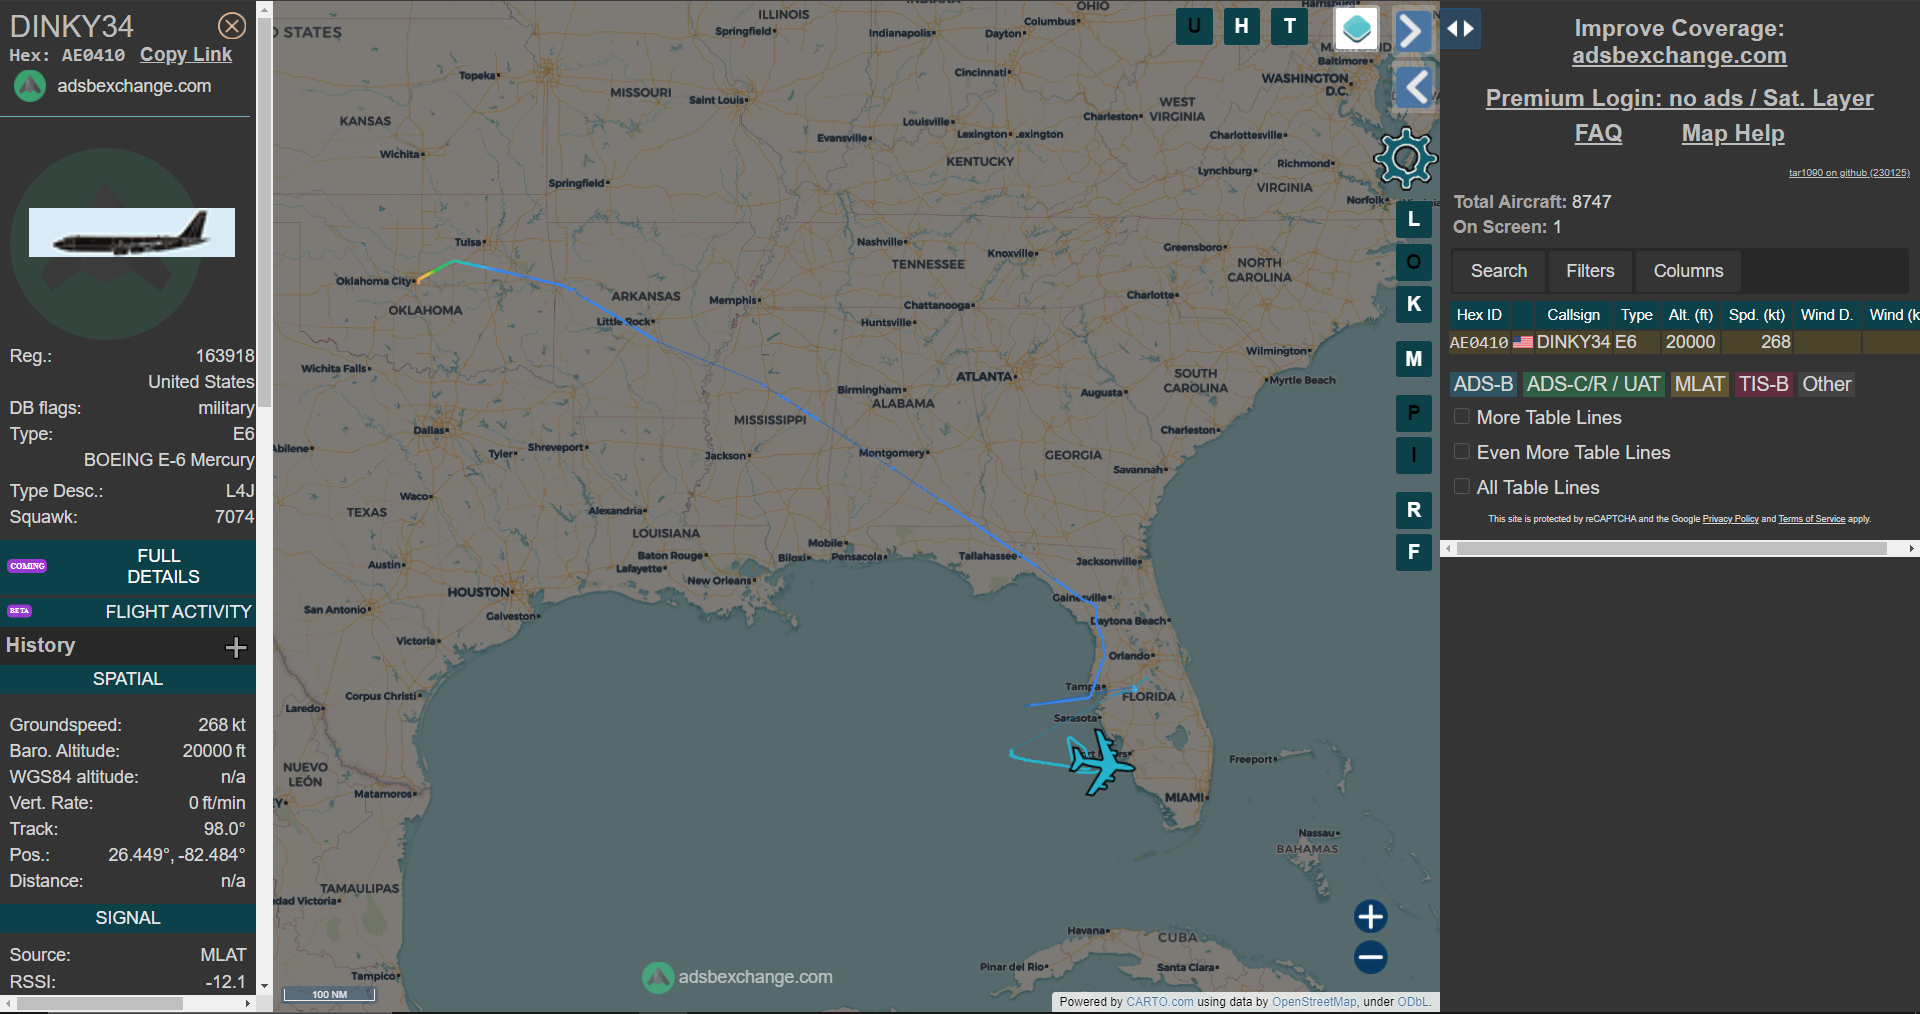Image resolution: width=1920 pixels, height=1014 pixels.
Task: Open map settings gear icon
Action: [1406, 158]
